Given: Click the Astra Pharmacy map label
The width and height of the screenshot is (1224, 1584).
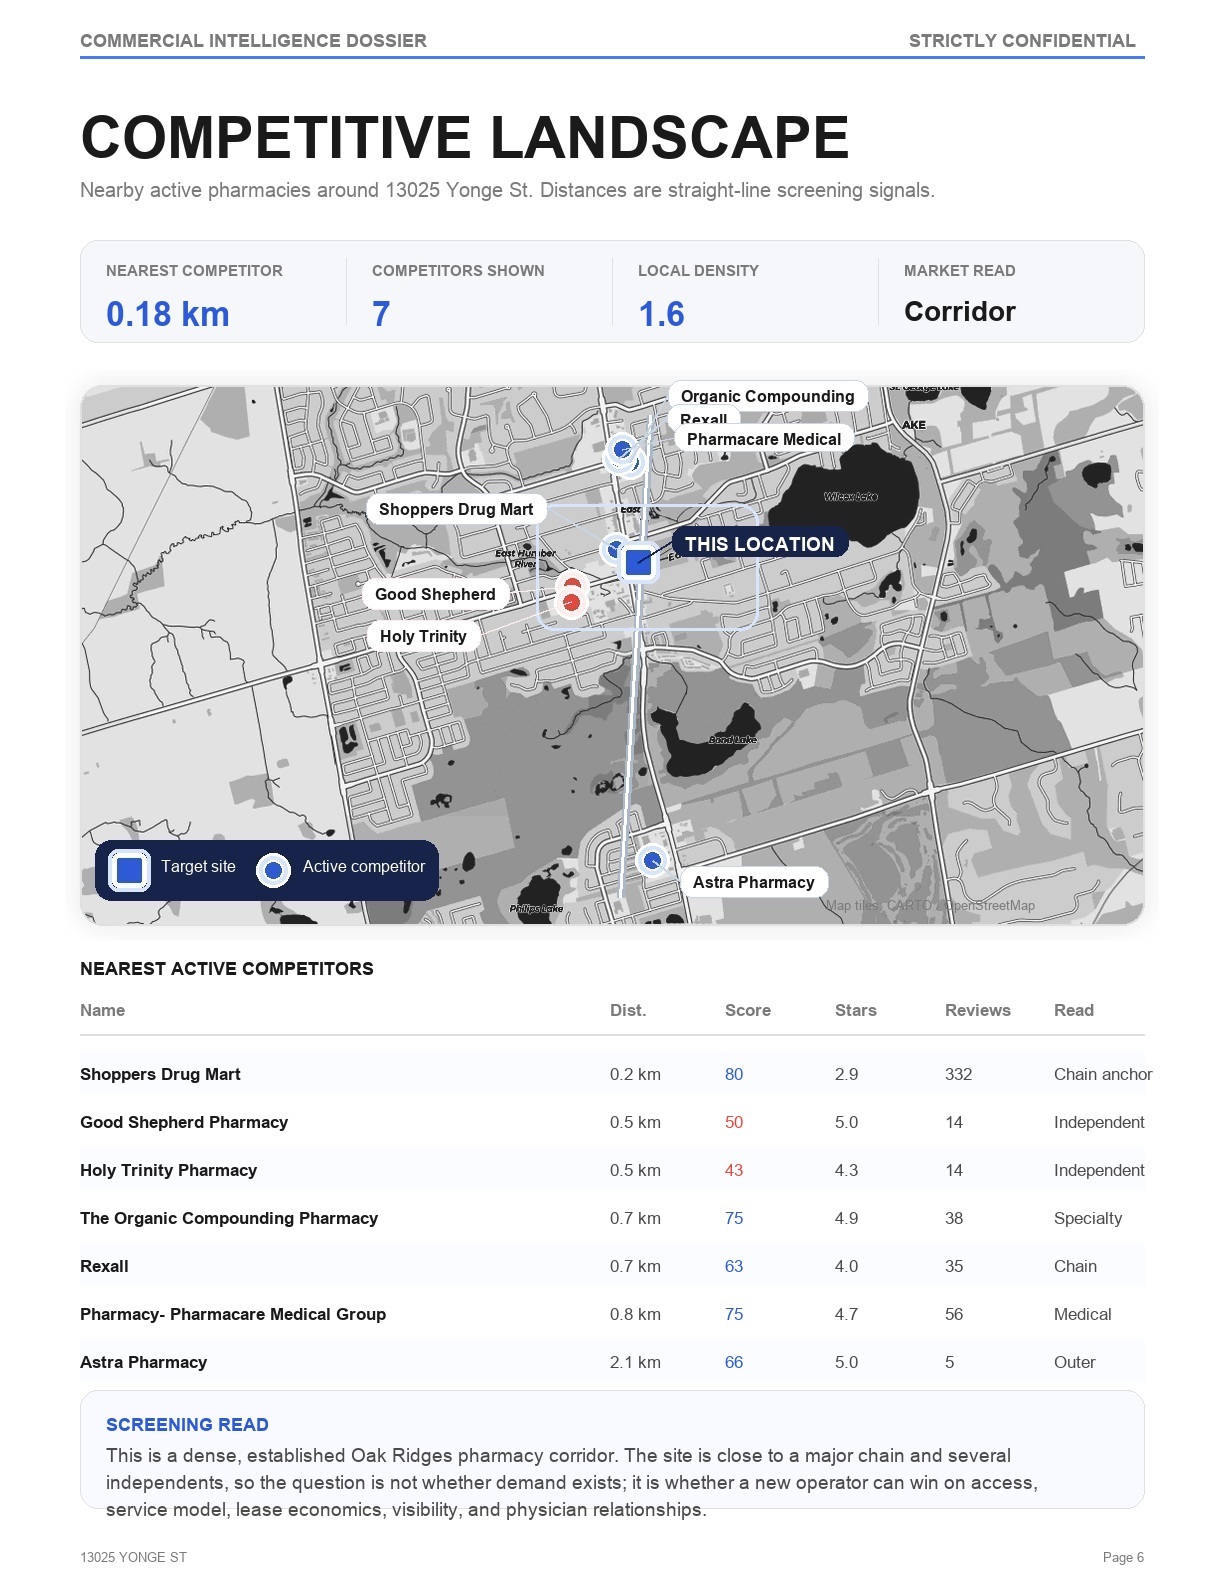Looking at the screenshot, I should click(753, 882).
